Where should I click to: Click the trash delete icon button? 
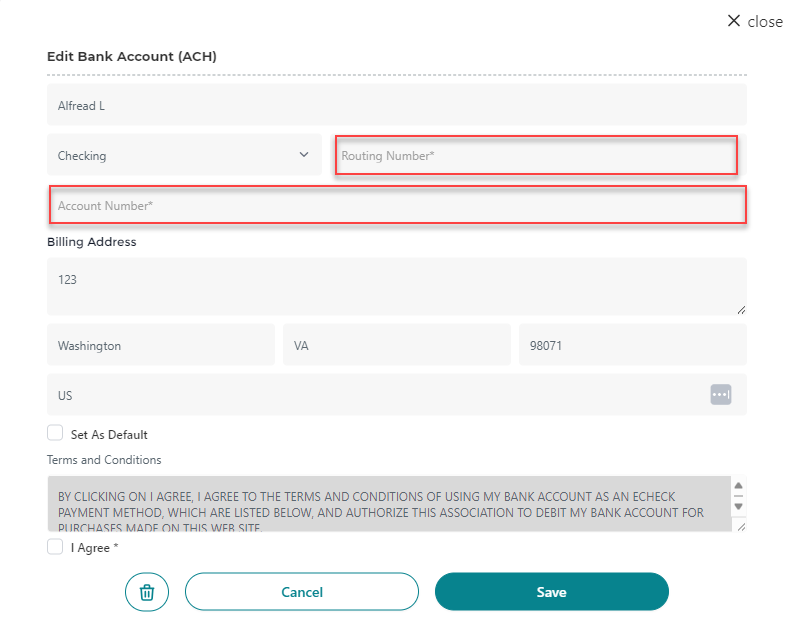click(147, 592)
